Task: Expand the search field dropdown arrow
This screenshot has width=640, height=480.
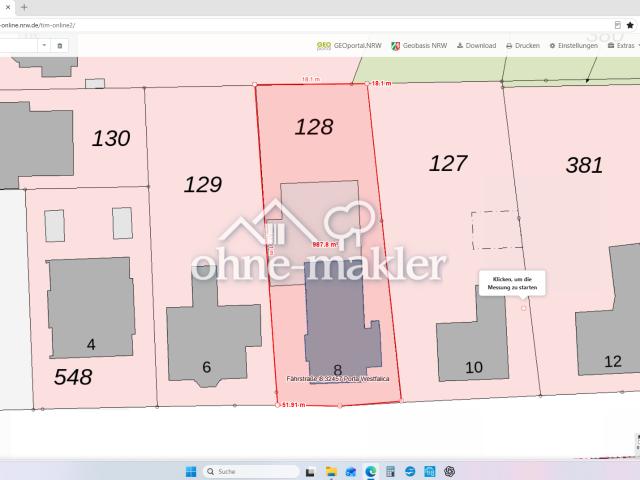Action: pos(44,45)
